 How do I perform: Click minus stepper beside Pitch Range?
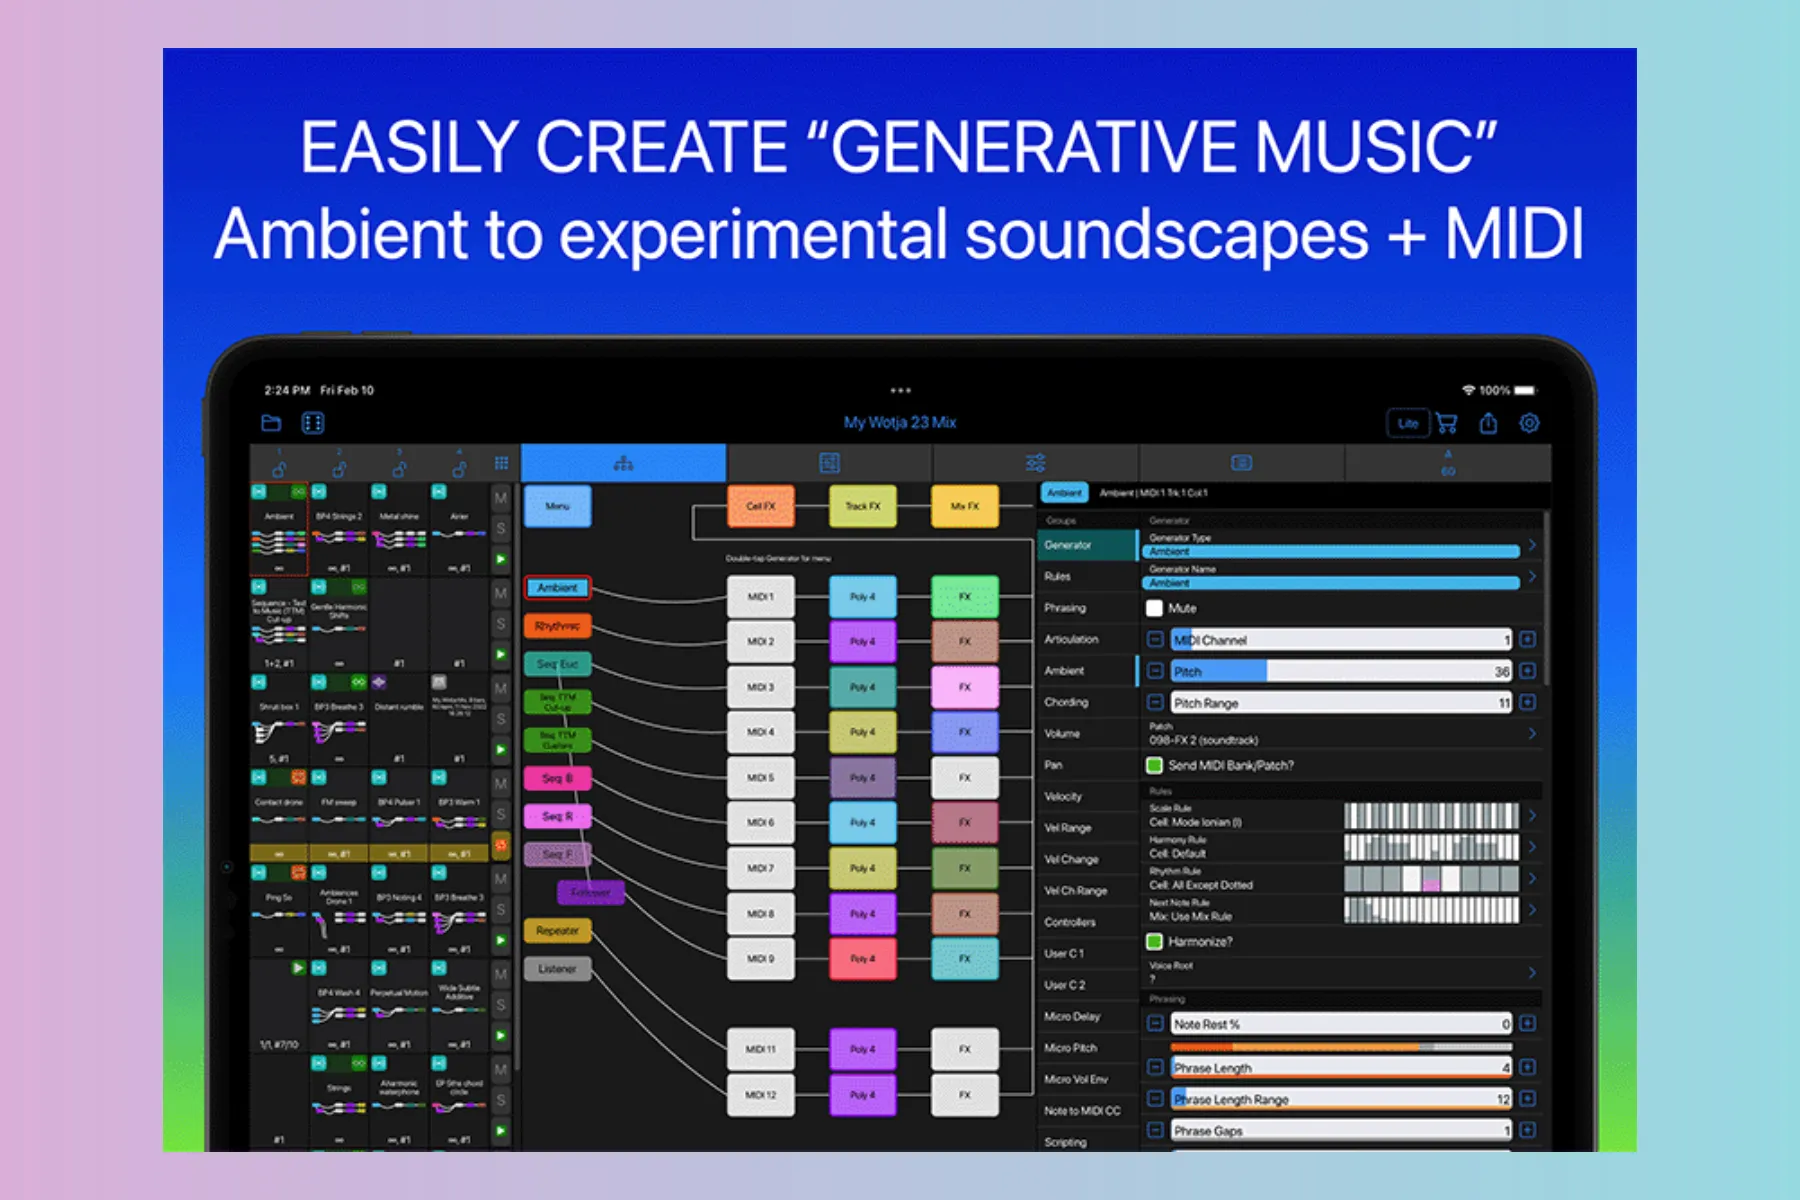click(1155, 703)
